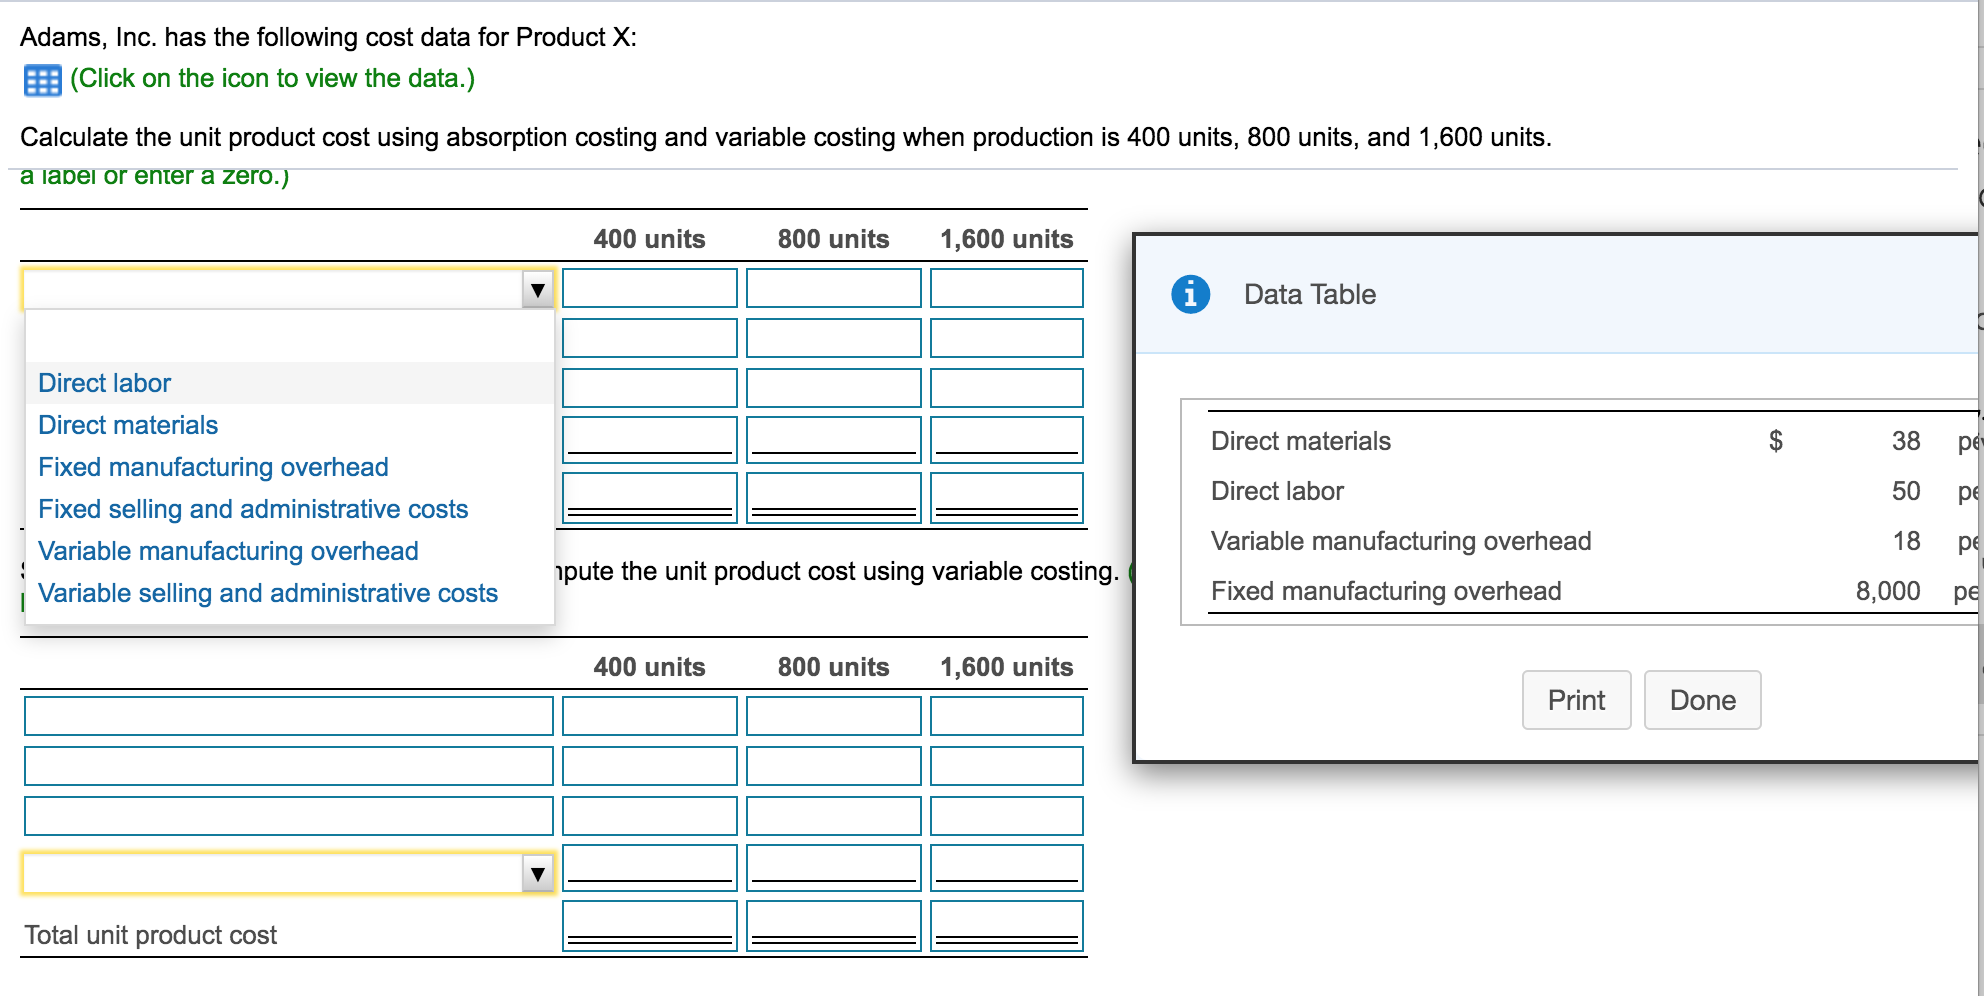Image resolution: width=1984 pixels, height=996 pixels.
Task: Click absorption total 1,600 units double-underlined field
Action: 1007,497
